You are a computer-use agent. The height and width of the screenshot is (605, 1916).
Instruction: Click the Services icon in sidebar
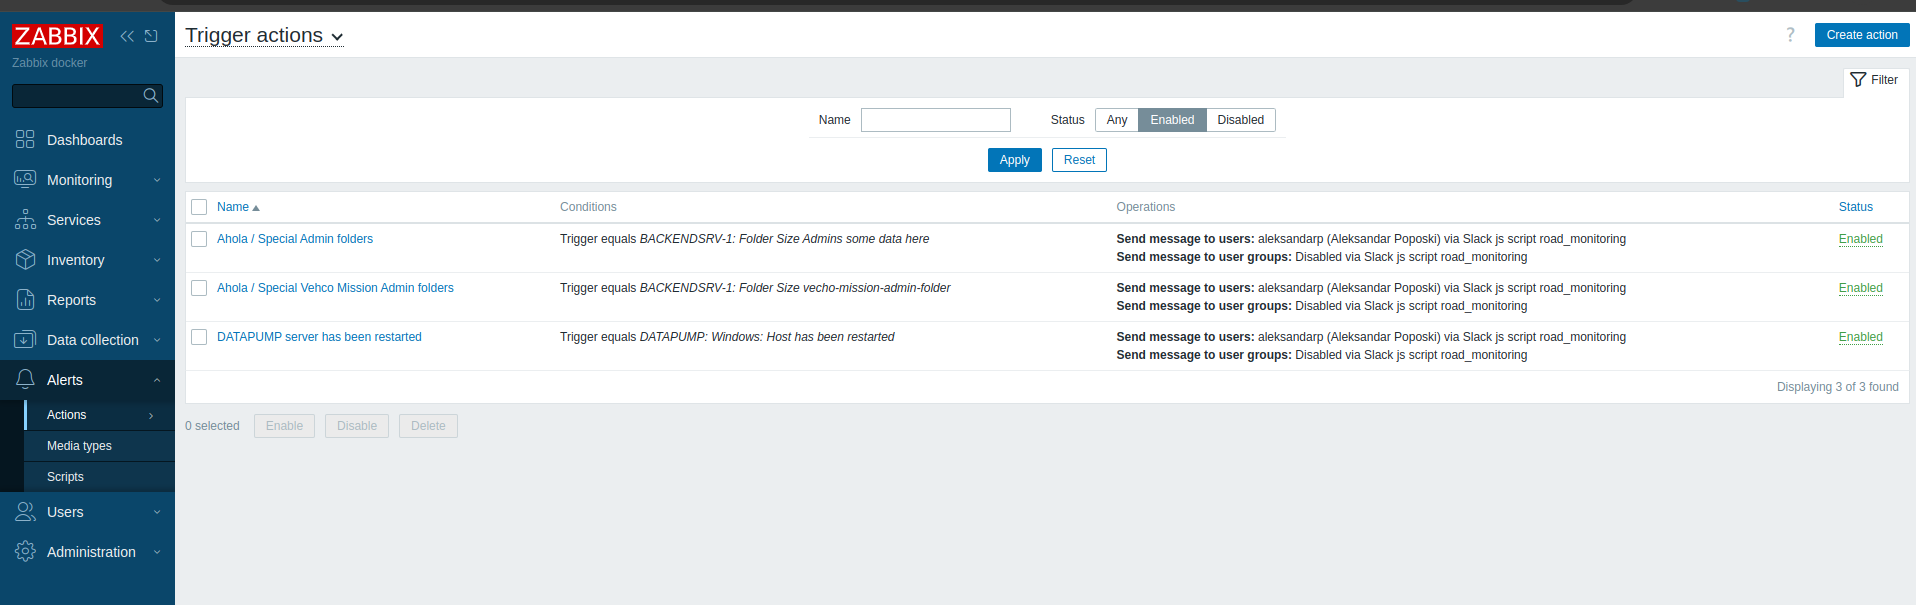pyautogui.click(x=25, y=219)
